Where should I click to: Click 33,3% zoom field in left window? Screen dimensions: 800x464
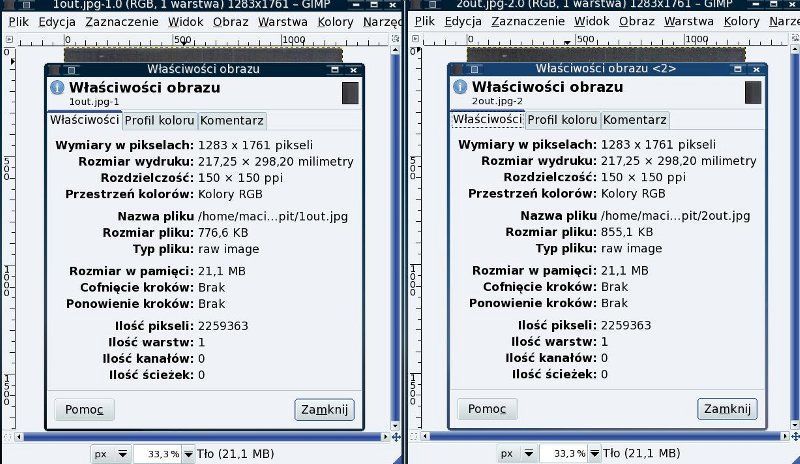point(158,454)
